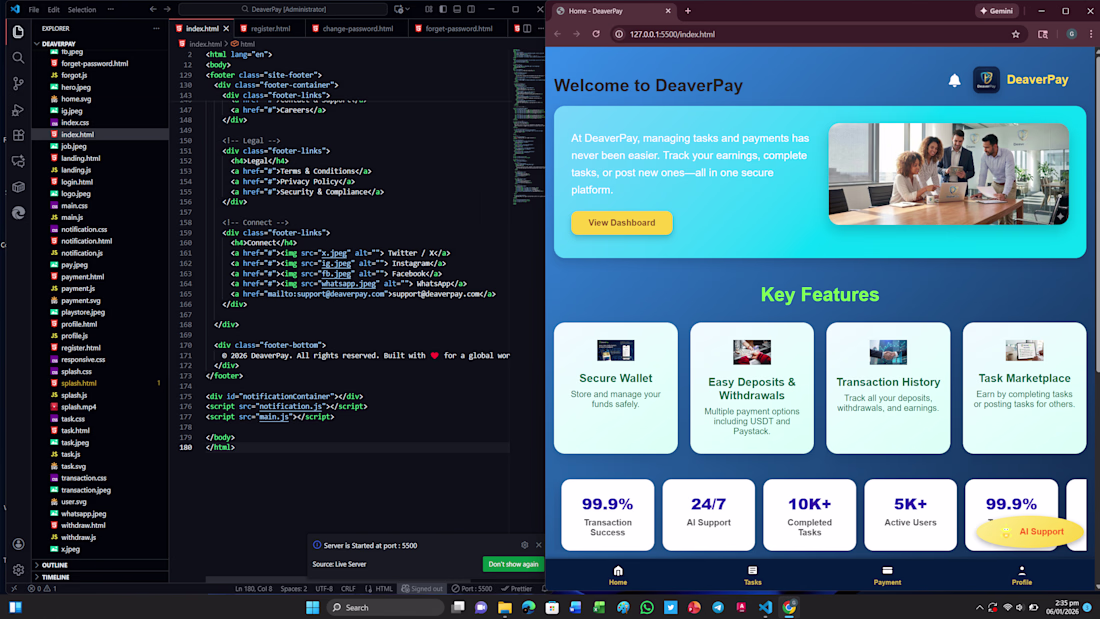Image resolution: width=1100 pixels, height=619 pixels.
Task: Open the Gemini button in Chrome
Action: (x=996, y=11)
